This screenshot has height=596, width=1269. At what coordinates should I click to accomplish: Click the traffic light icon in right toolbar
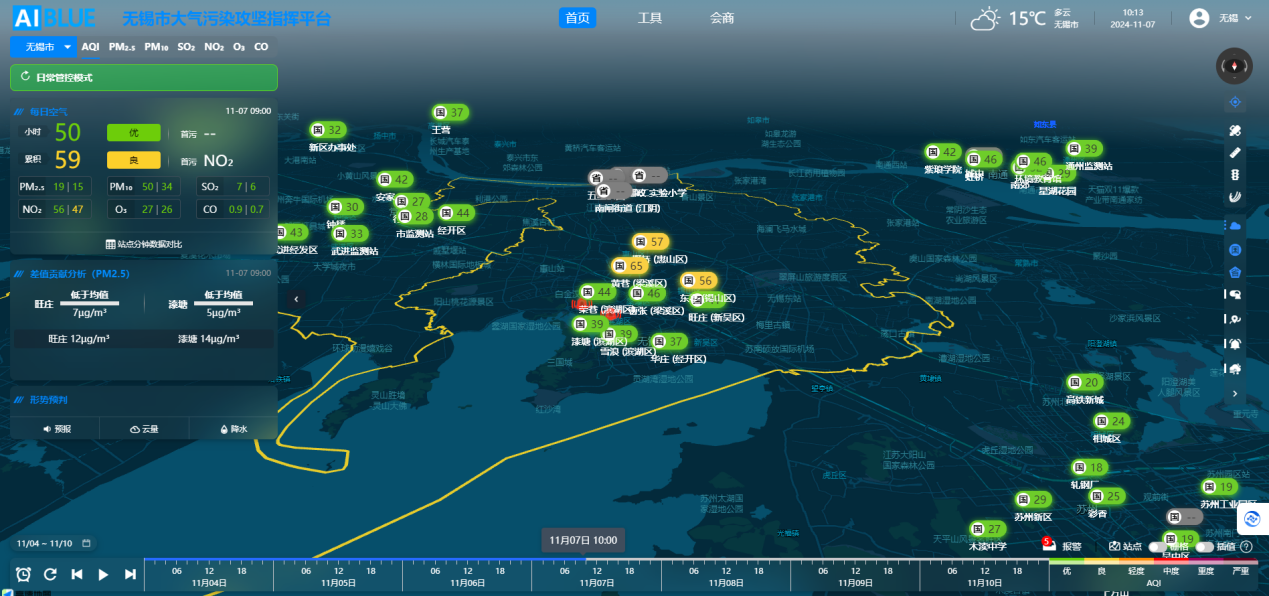coord(1234,175)
